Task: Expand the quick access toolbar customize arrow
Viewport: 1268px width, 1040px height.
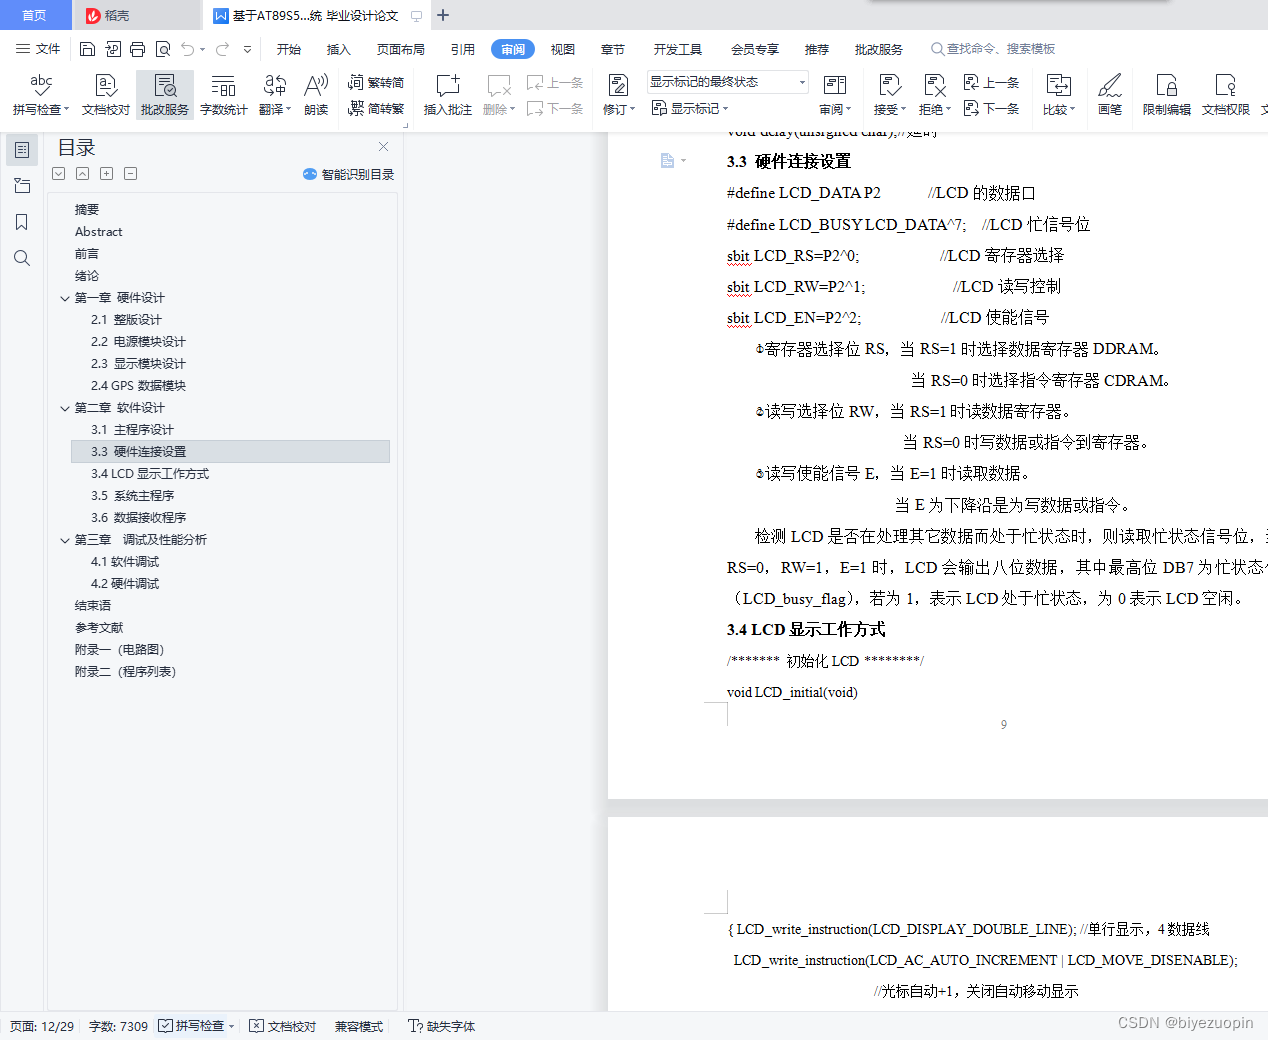Action: [x=247, y=49]
